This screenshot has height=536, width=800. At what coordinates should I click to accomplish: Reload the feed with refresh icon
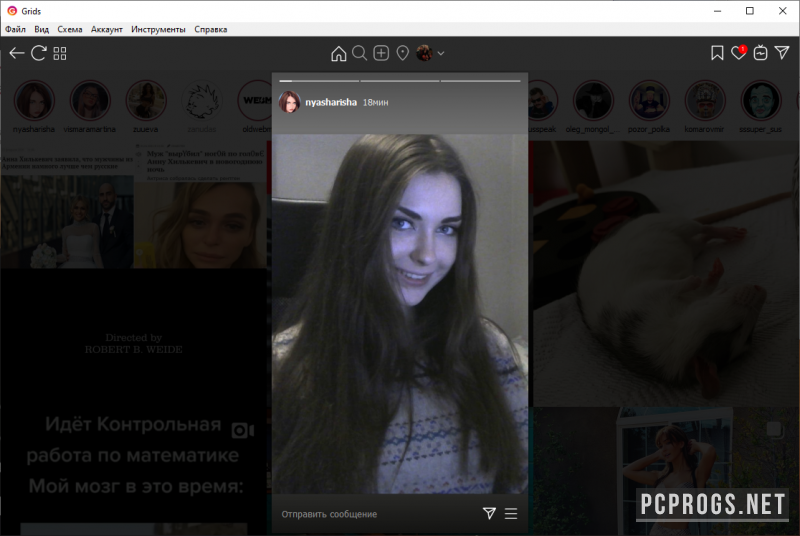coord(39,53)
